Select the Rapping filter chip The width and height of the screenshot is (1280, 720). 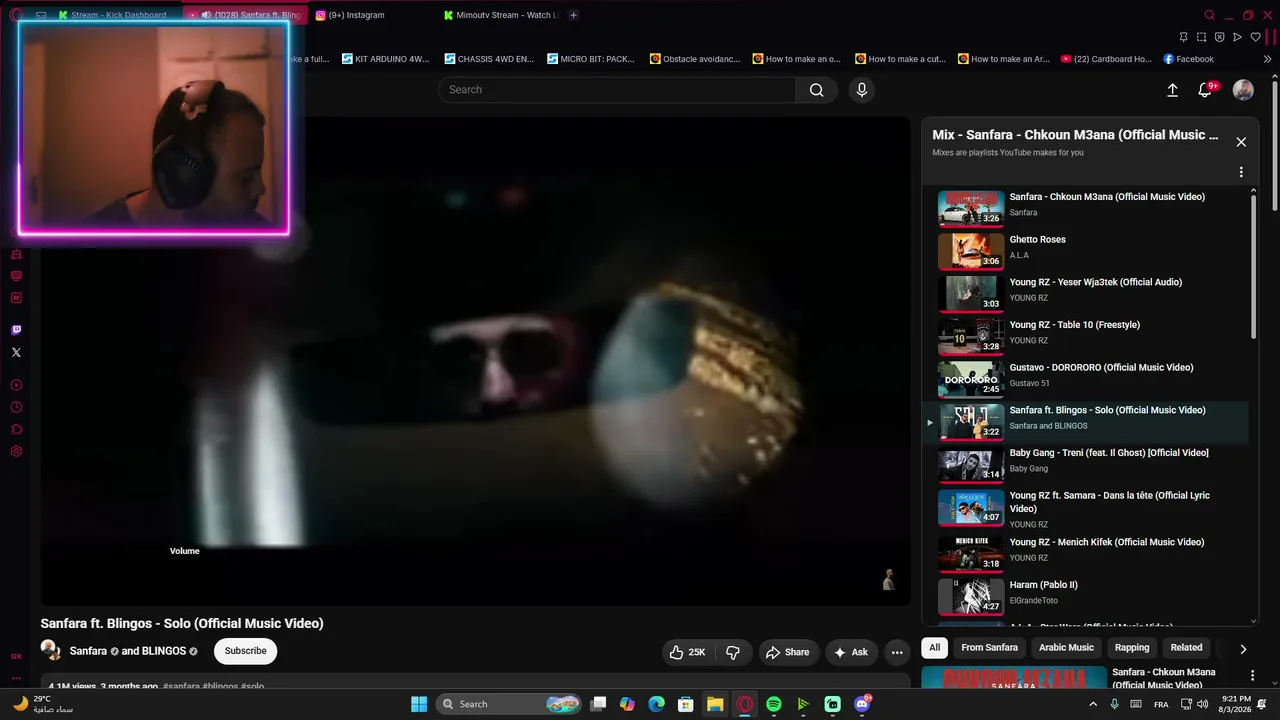coord(1132,648)
